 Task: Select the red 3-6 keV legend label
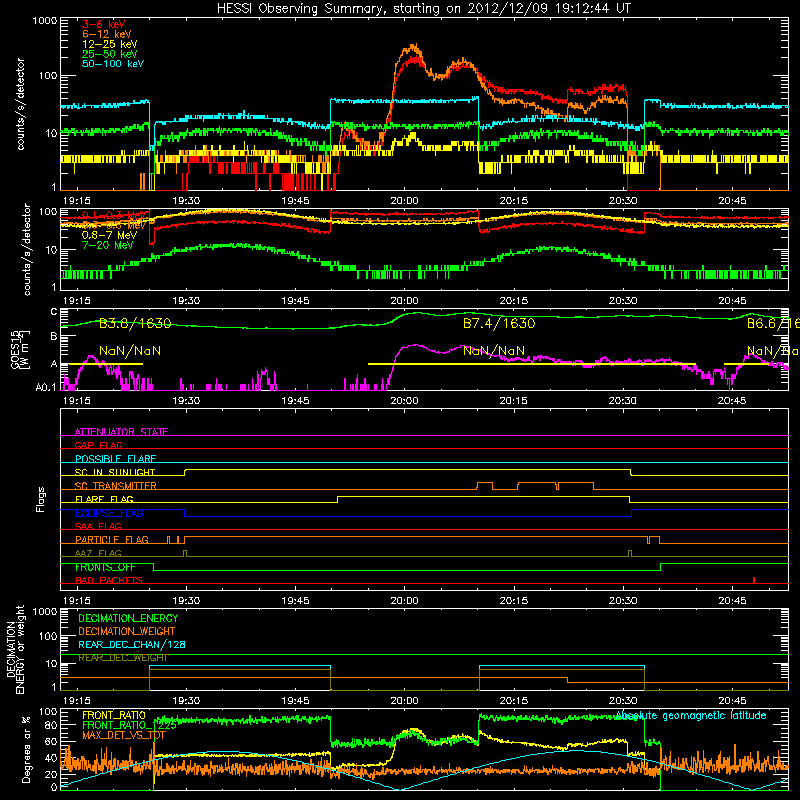click(x=104, y=24)
